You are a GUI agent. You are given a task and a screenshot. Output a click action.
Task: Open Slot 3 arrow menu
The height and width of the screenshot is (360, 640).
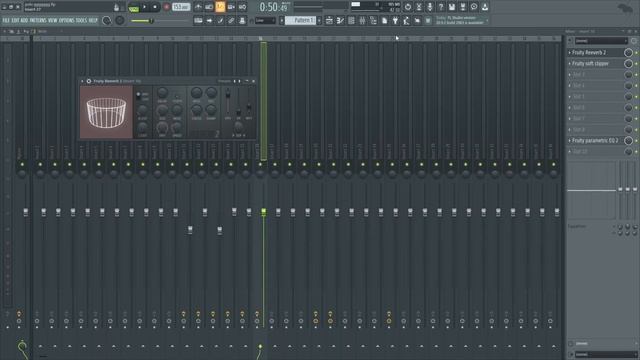click(x=570, y=75)
